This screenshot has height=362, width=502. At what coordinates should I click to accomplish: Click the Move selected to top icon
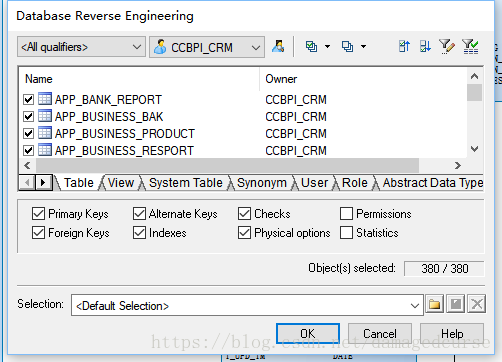click(404, 46)
